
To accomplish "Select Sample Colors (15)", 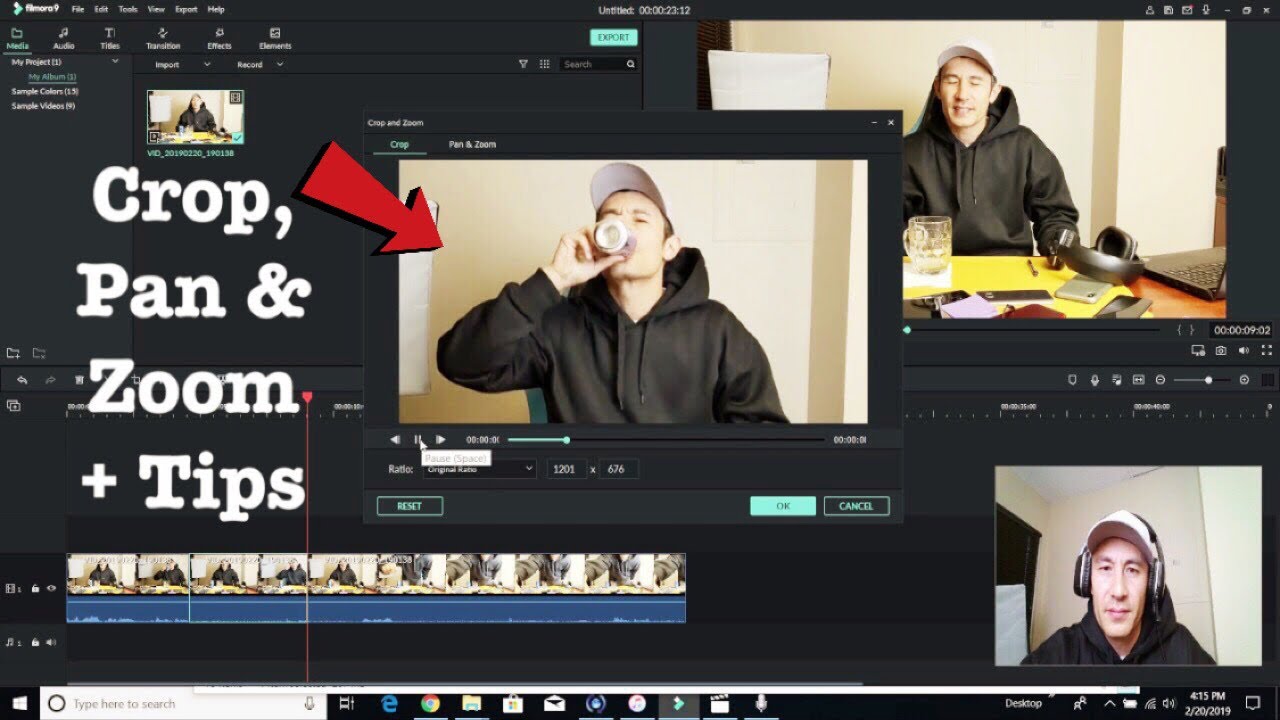I will [44, 91].
